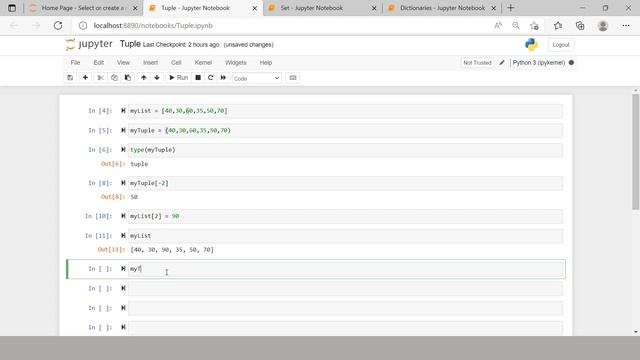640x360 pixels.
Task: Insert cell below with plus icon
Action: pos(85,78)
